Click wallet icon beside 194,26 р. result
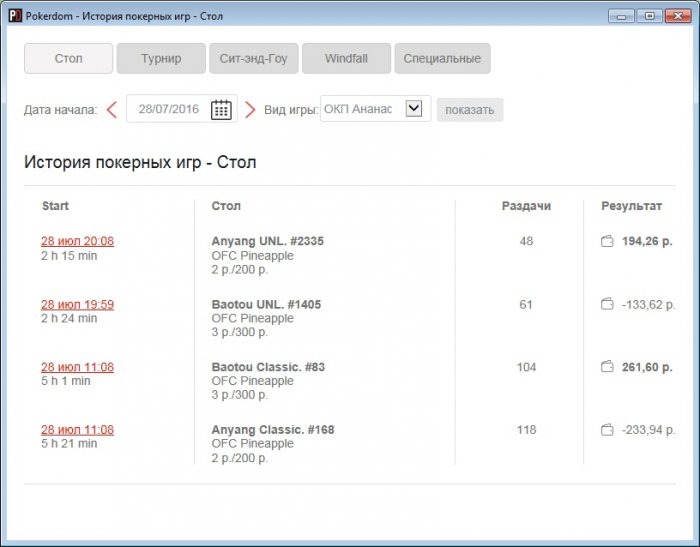The image size is (700, 547). (606, 241)
